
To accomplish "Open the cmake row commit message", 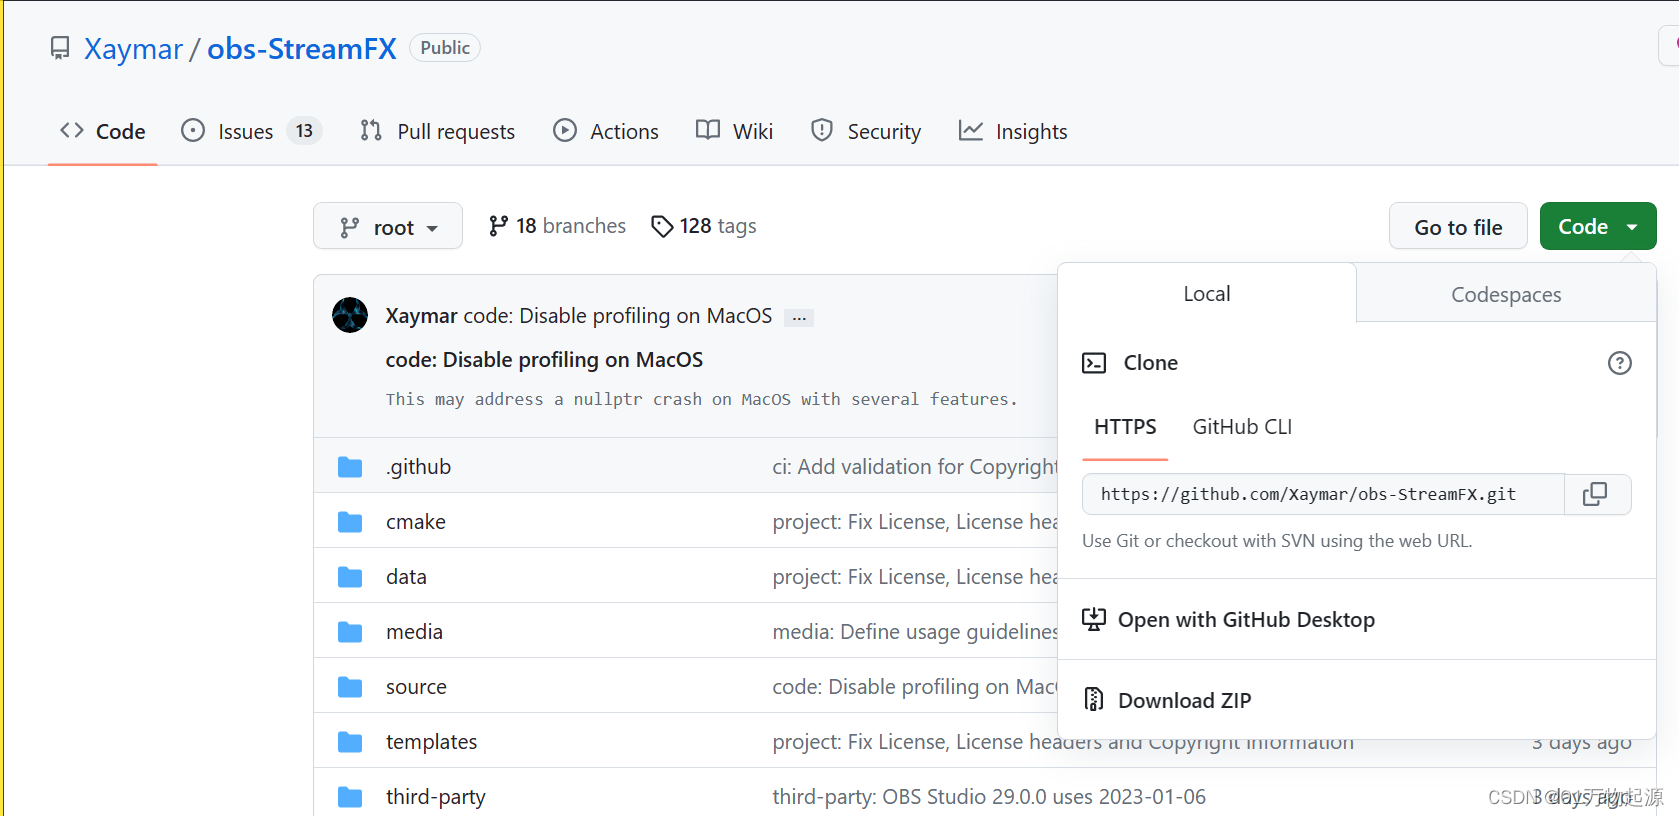I will 915,522.
